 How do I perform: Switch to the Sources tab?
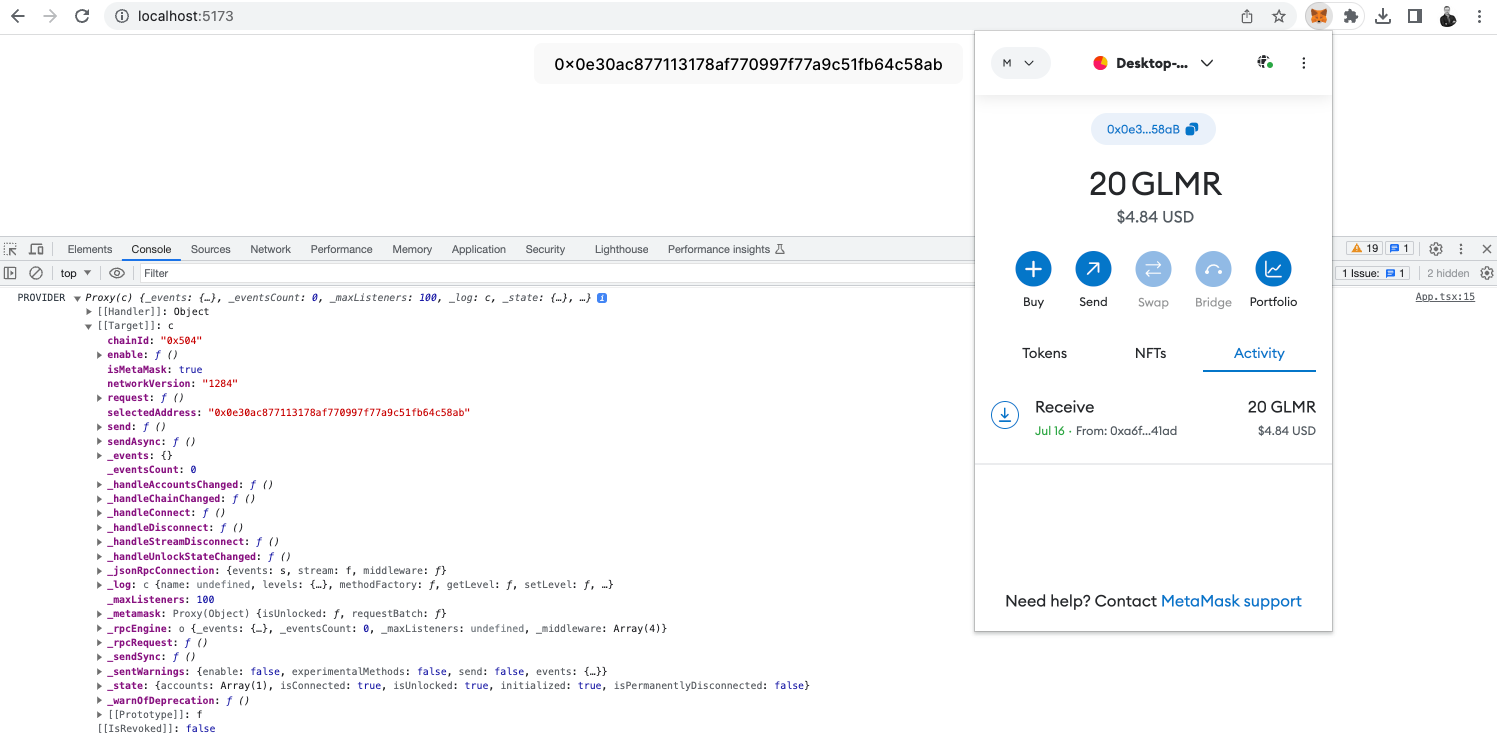coord(211,249)
